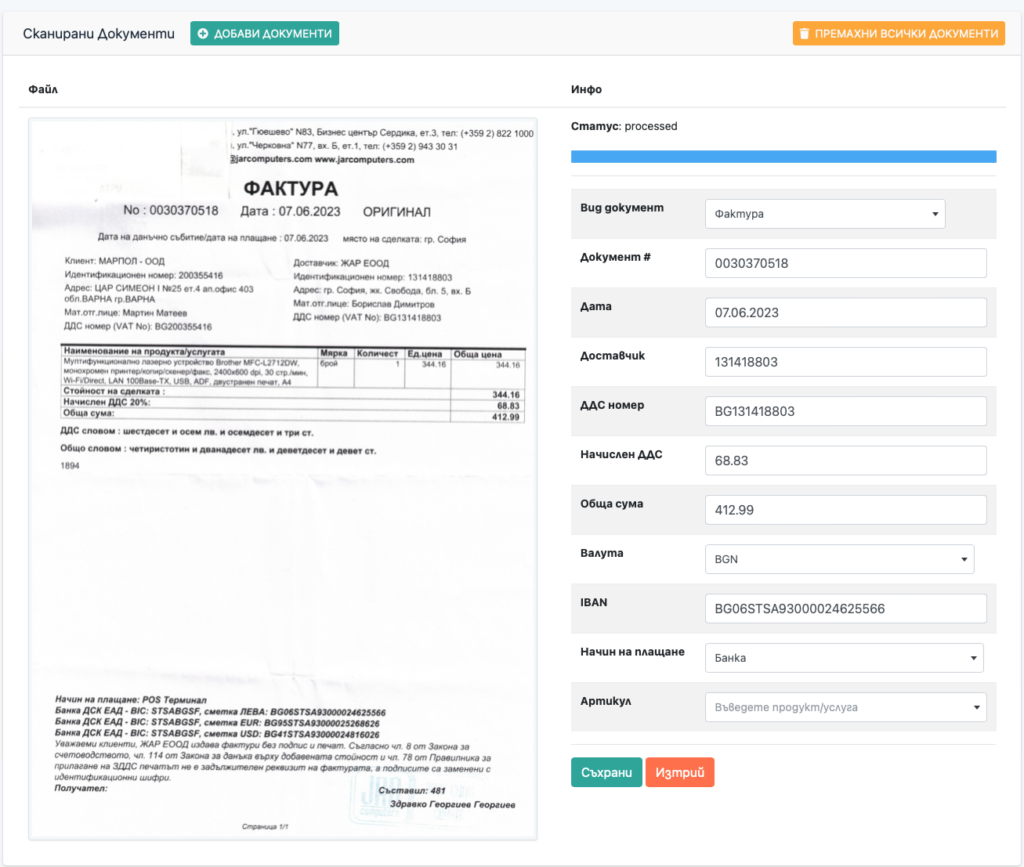This screenshot has height=867, width=1024.
Task: Click the blue processing progress bar
Action: point(783,156)
